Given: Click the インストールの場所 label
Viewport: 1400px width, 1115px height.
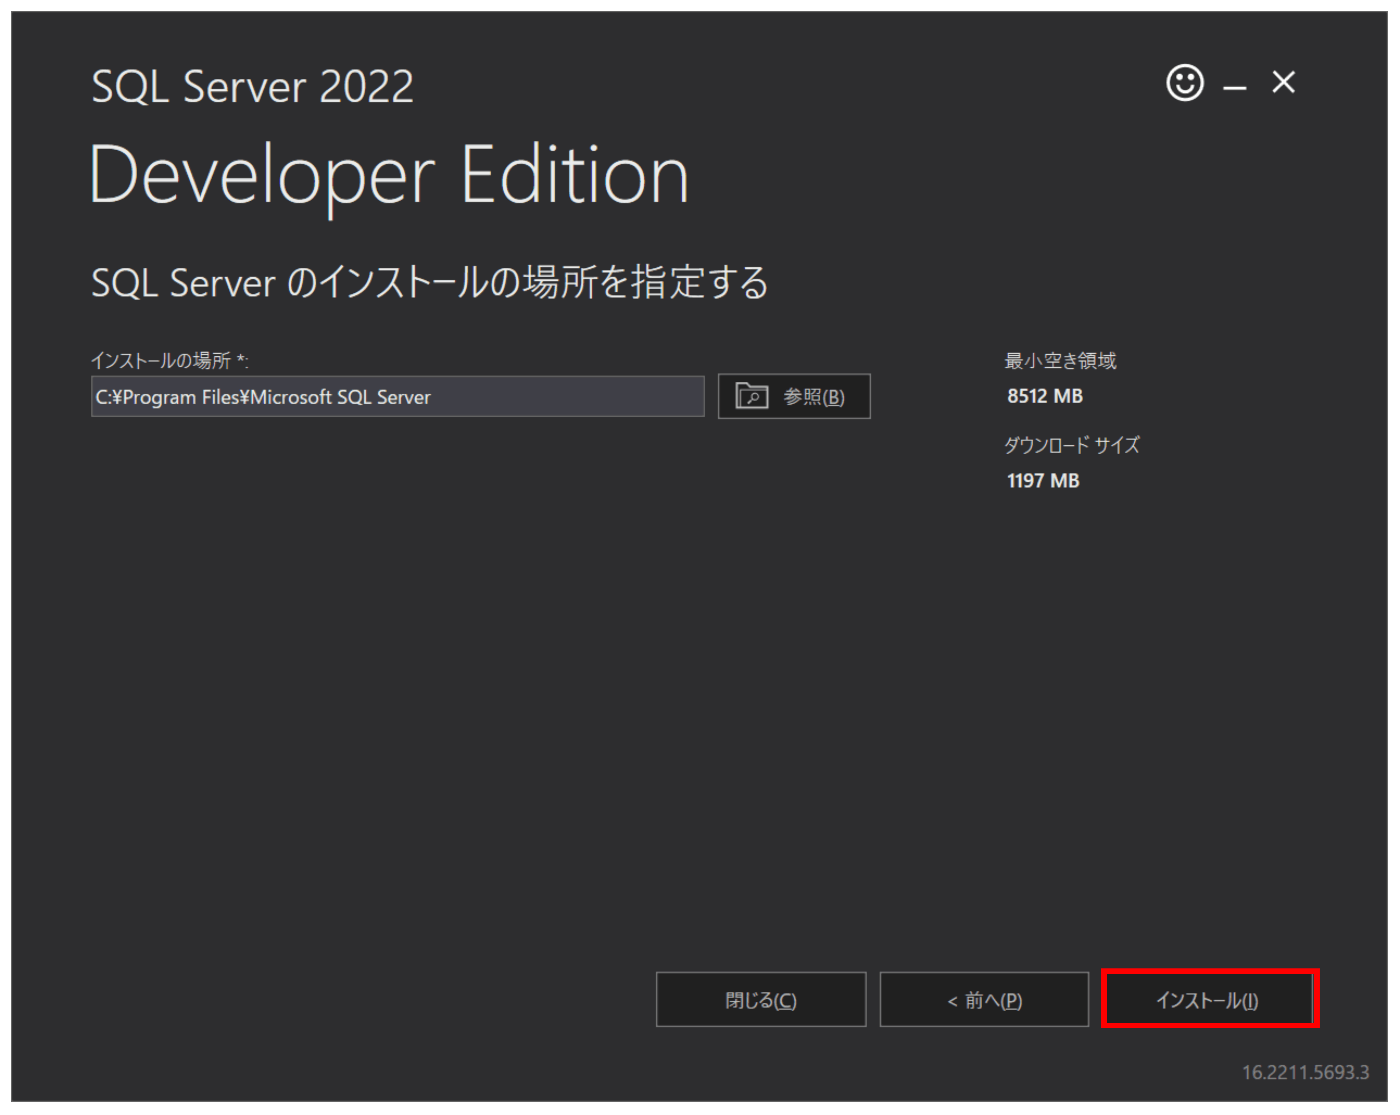Looking at the screenshot, I should 169,360.
